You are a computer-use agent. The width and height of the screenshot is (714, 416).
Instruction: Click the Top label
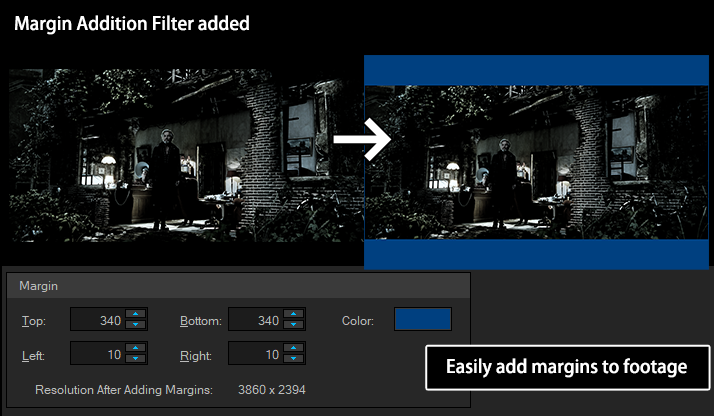34,321
